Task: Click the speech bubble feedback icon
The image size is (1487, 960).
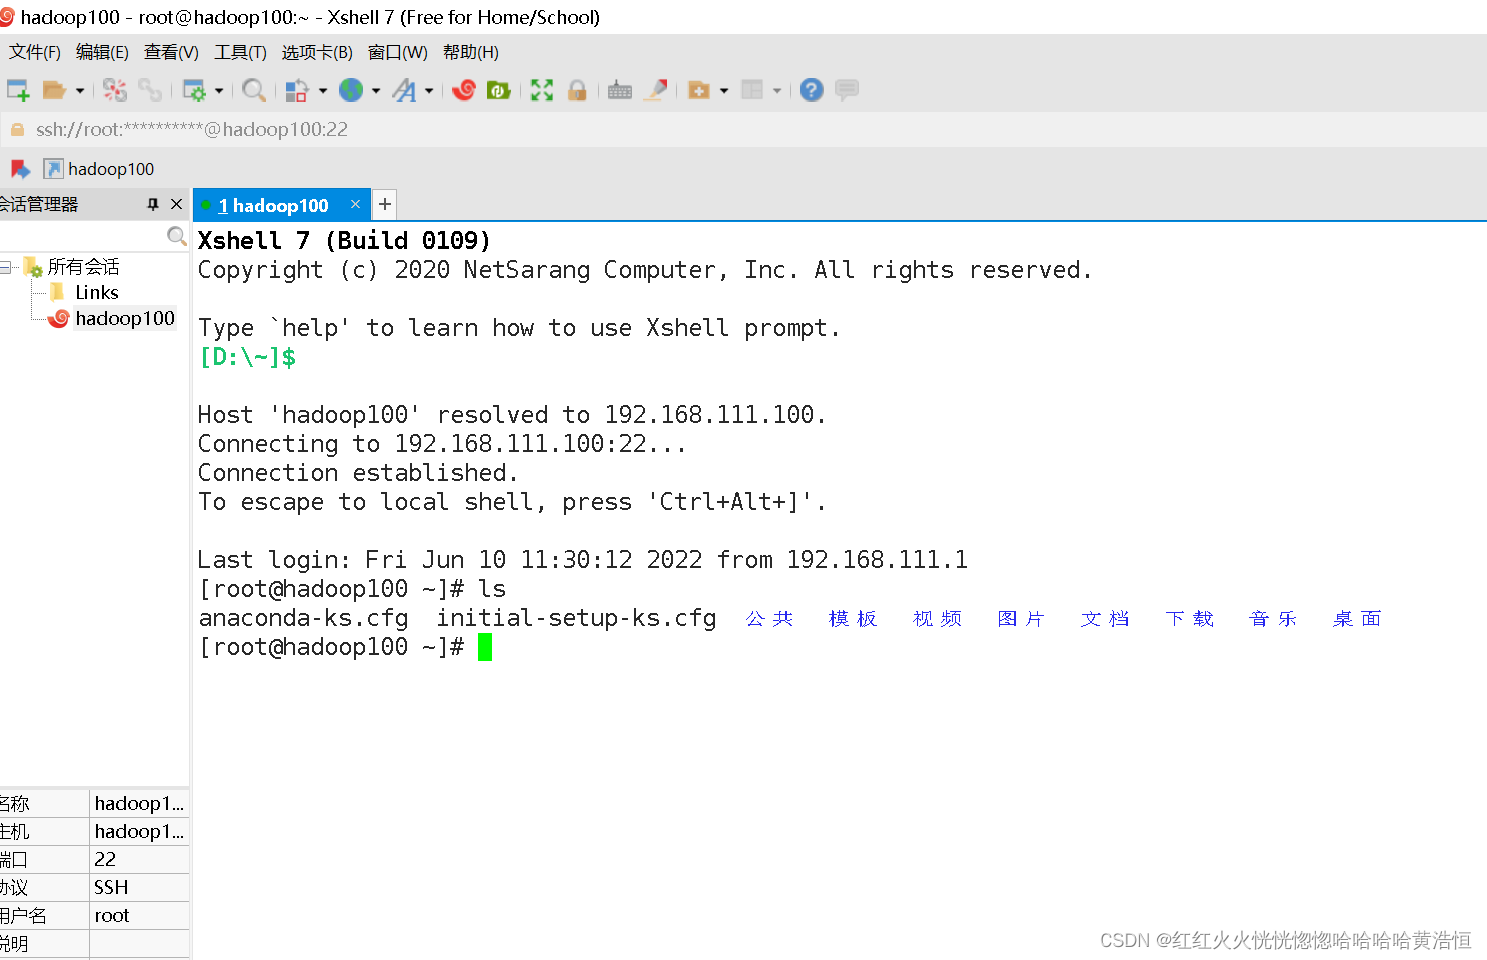Action: coord(847,90)
